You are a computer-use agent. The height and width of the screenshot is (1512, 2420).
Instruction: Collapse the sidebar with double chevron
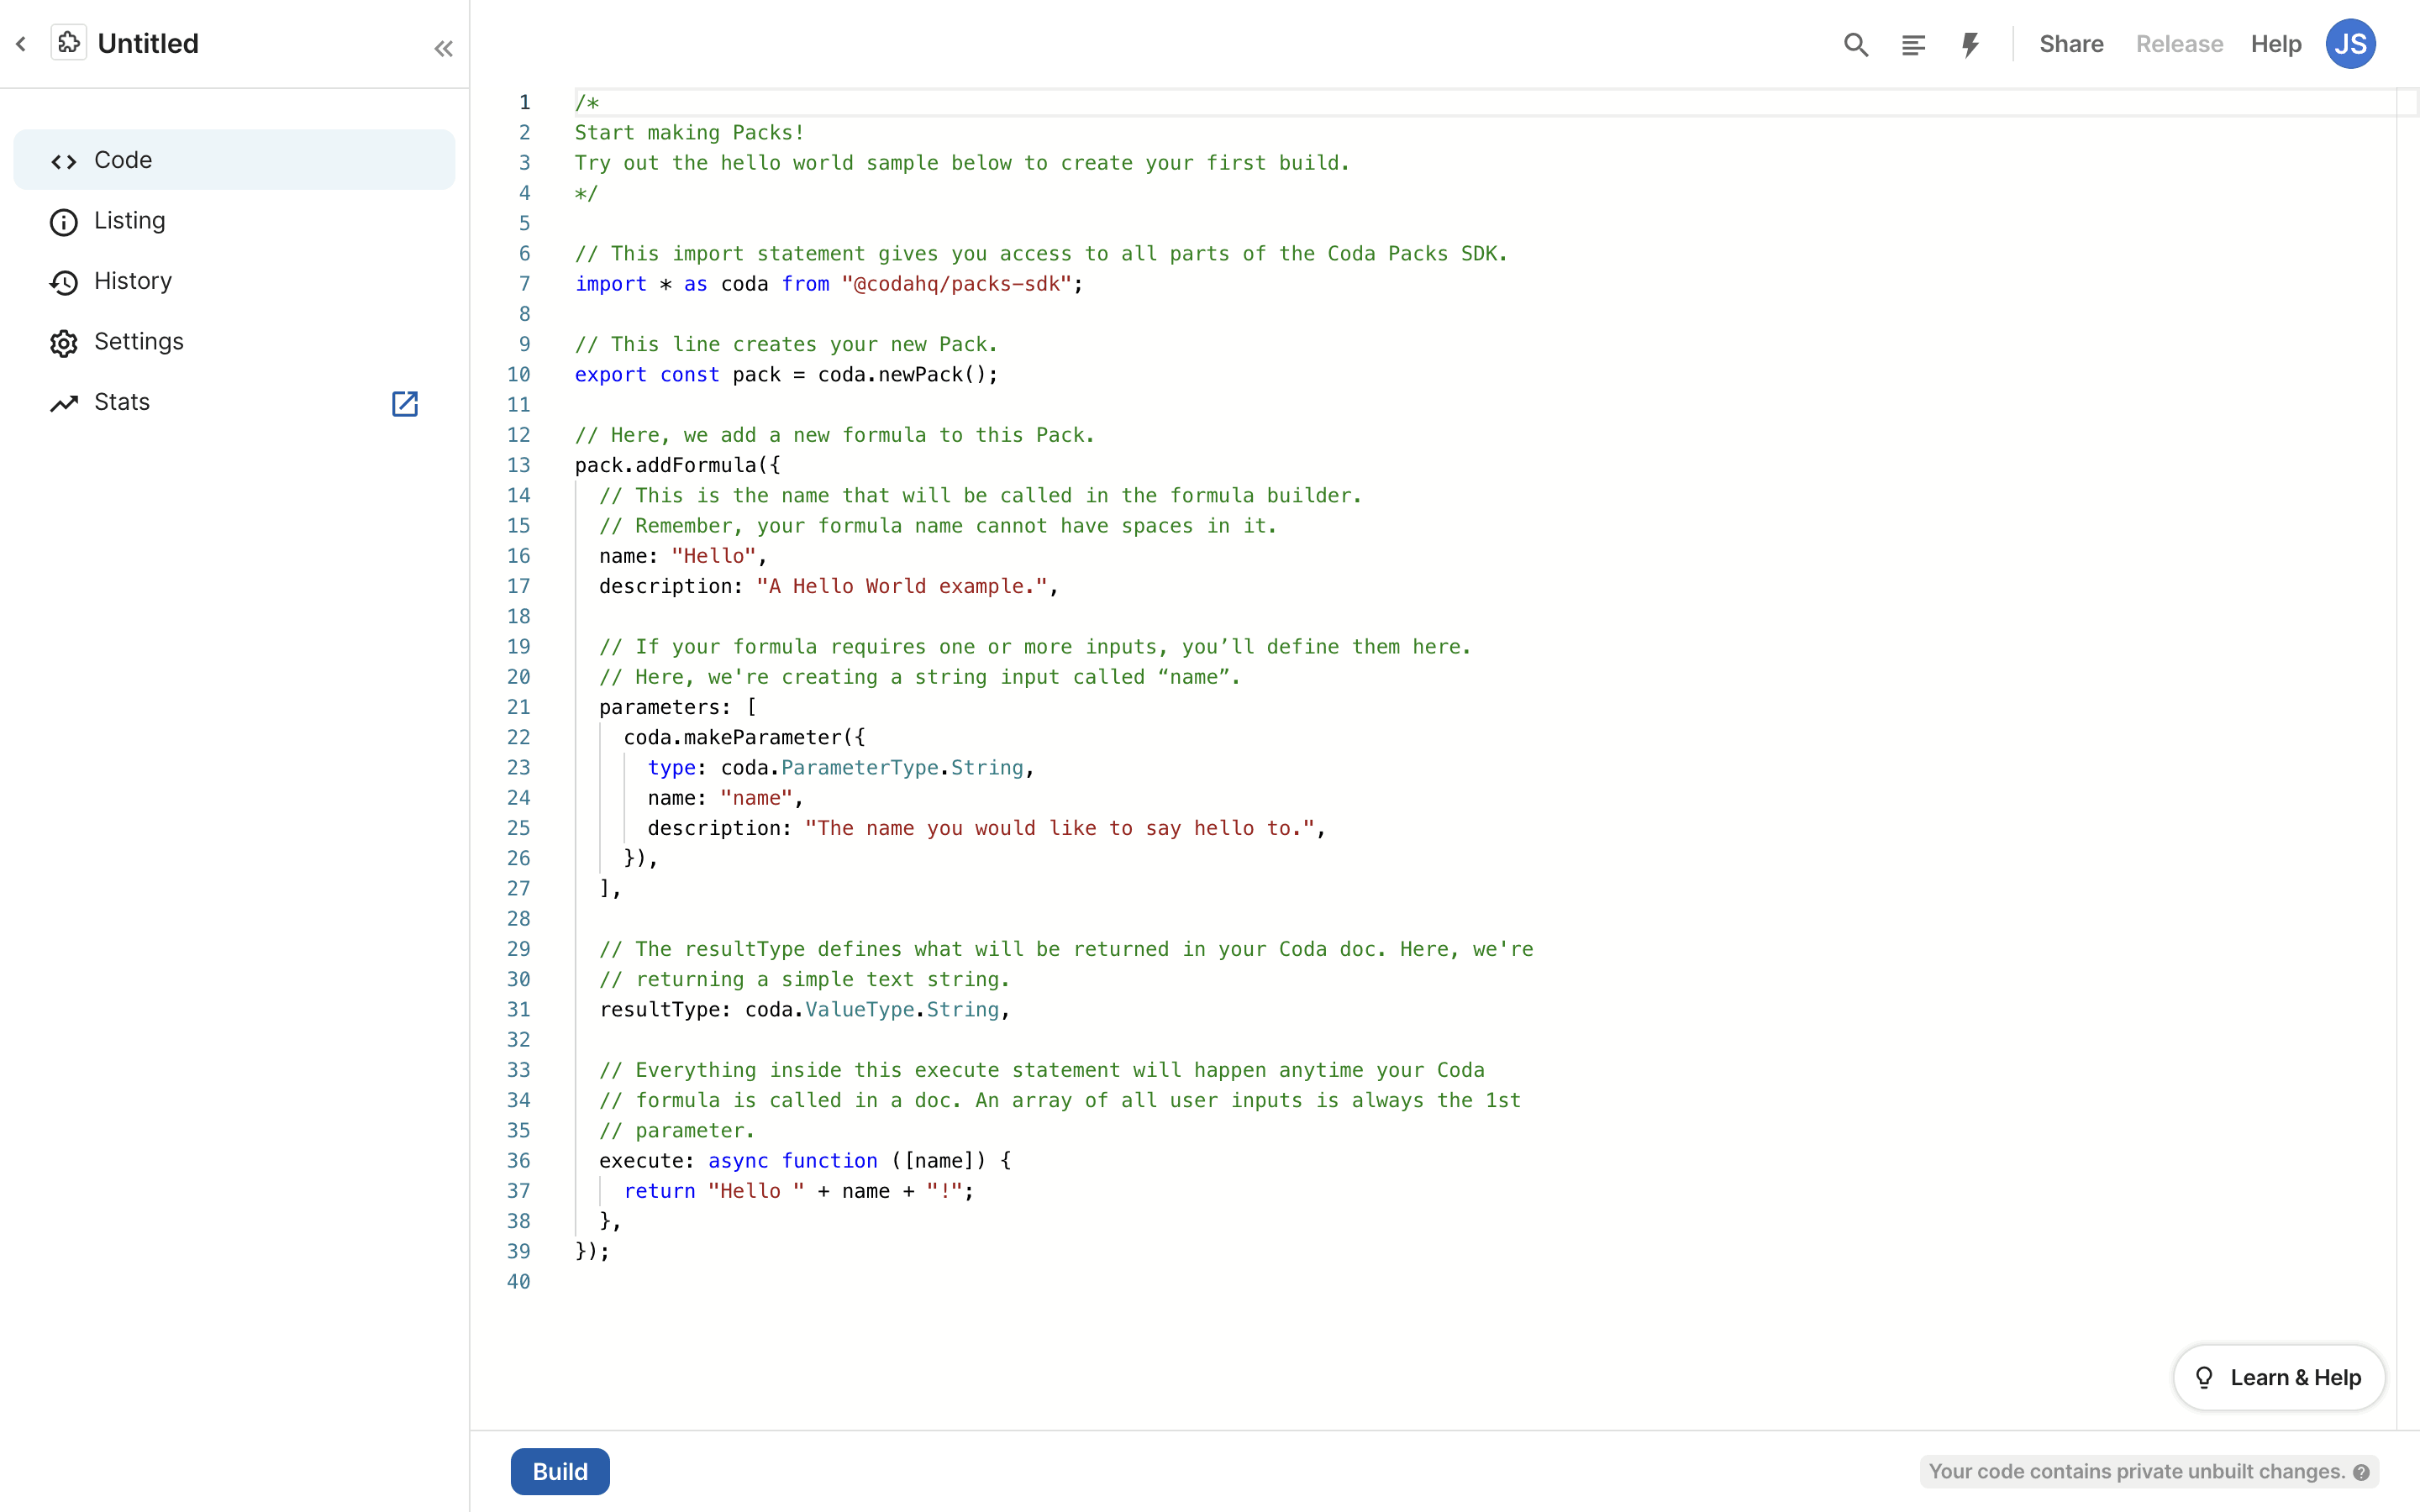tap(443, 48)
